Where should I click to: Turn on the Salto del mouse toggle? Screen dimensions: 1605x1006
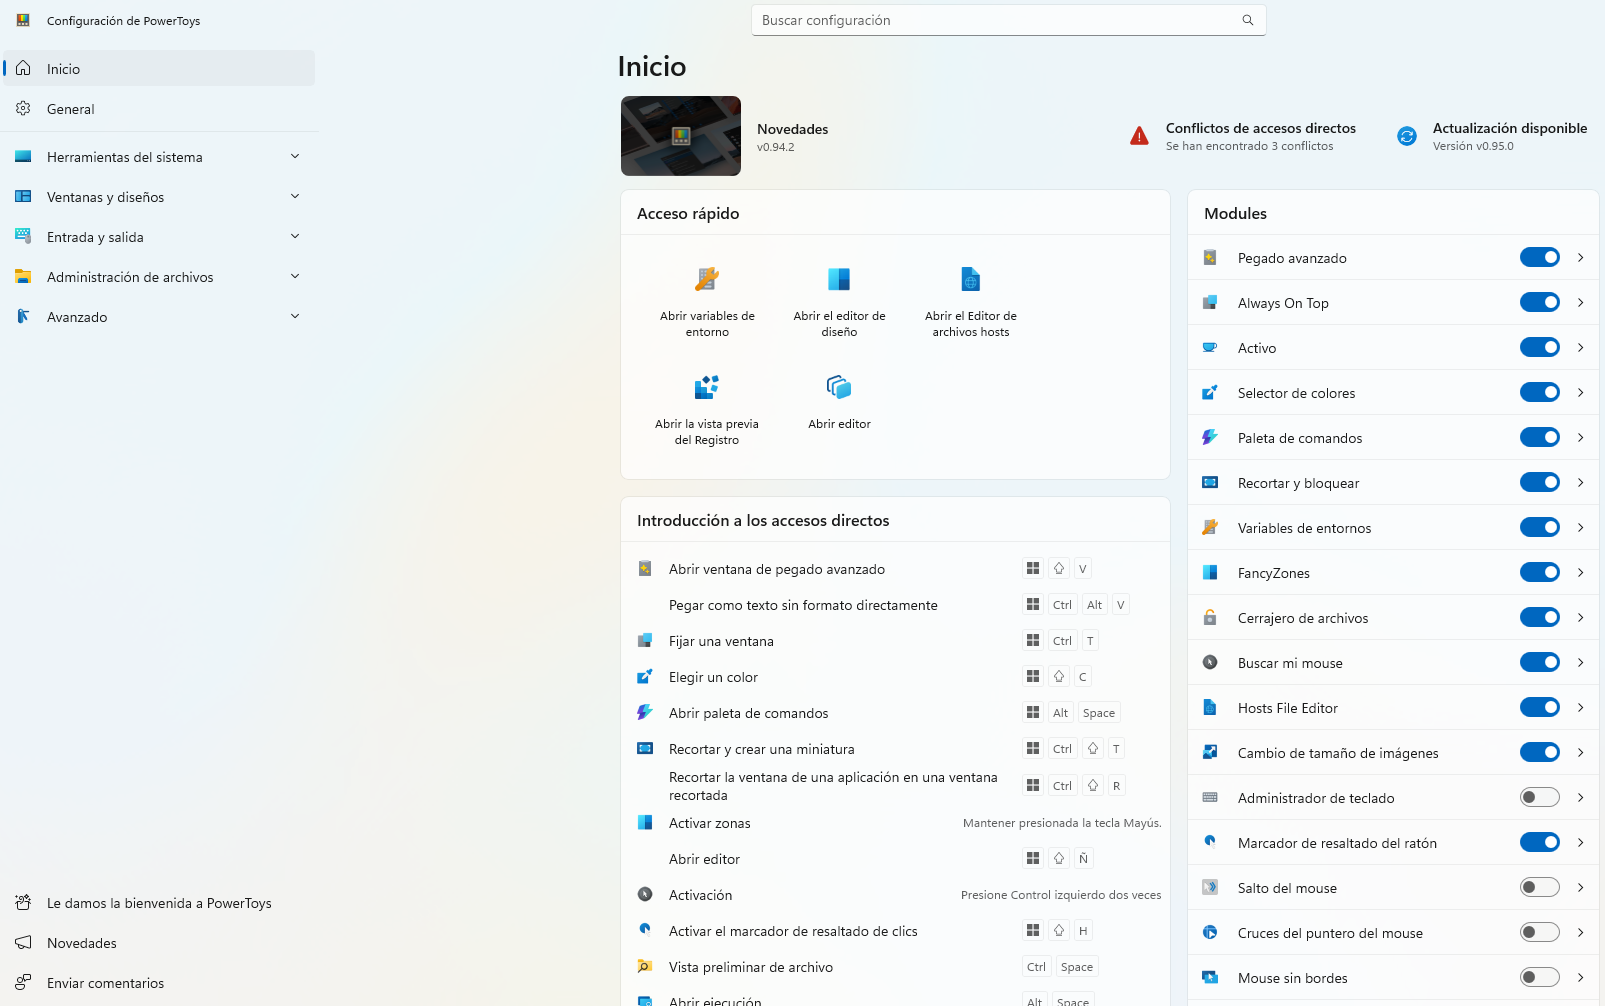(x=1539, y=887)
